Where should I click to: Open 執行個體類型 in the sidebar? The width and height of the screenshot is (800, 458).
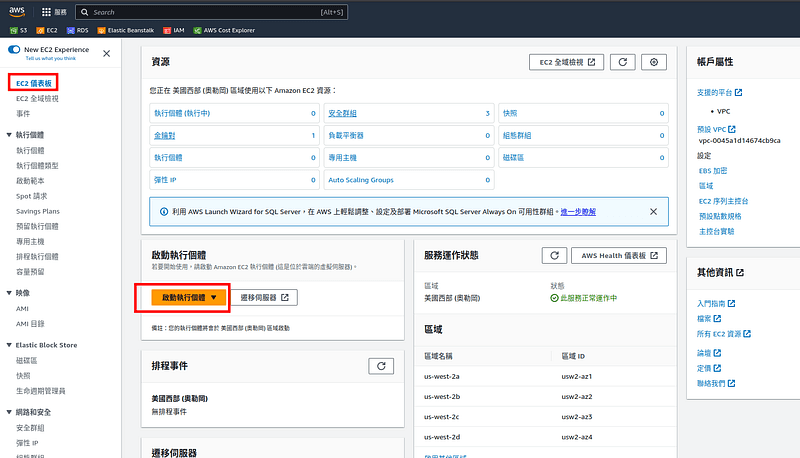pyautogui.click(x=37, y=165)
